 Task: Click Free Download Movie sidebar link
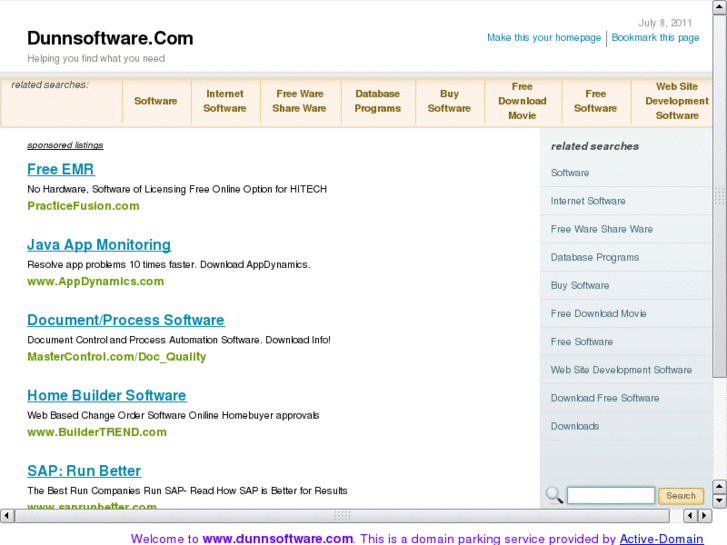tap(599, 314)
